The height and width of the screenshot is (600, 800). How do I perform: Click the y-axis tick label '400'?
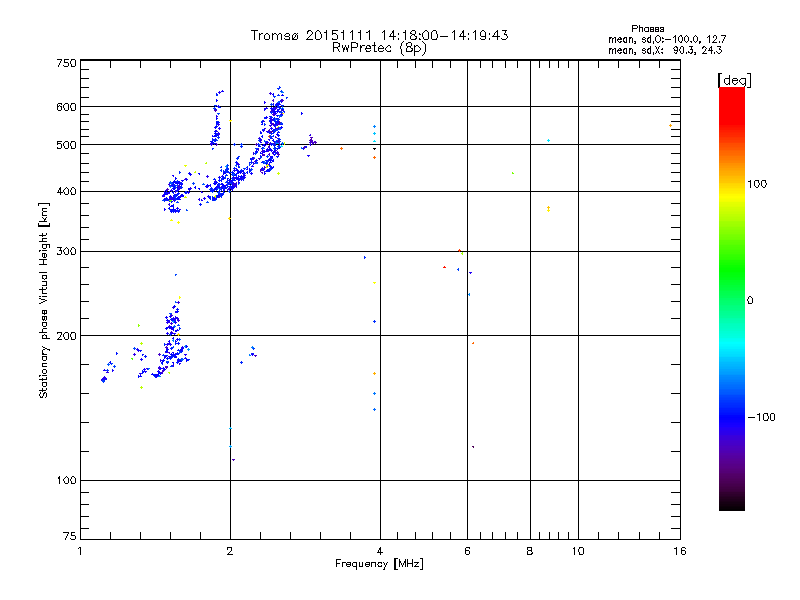[x=66, y=192]
